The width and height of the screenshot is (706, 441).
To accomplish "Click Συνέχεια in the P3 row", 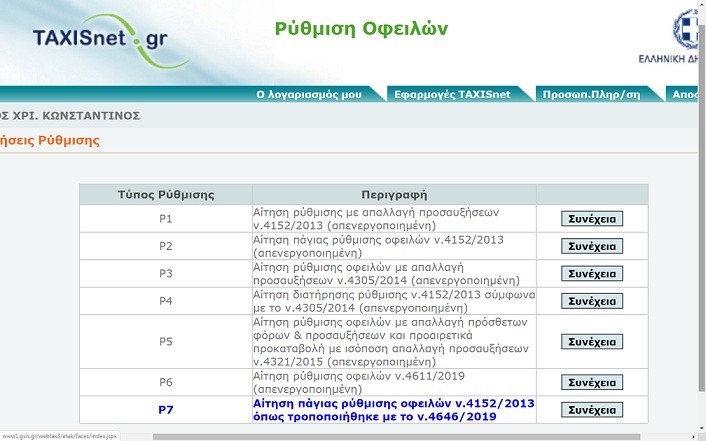I will (591, 274).
